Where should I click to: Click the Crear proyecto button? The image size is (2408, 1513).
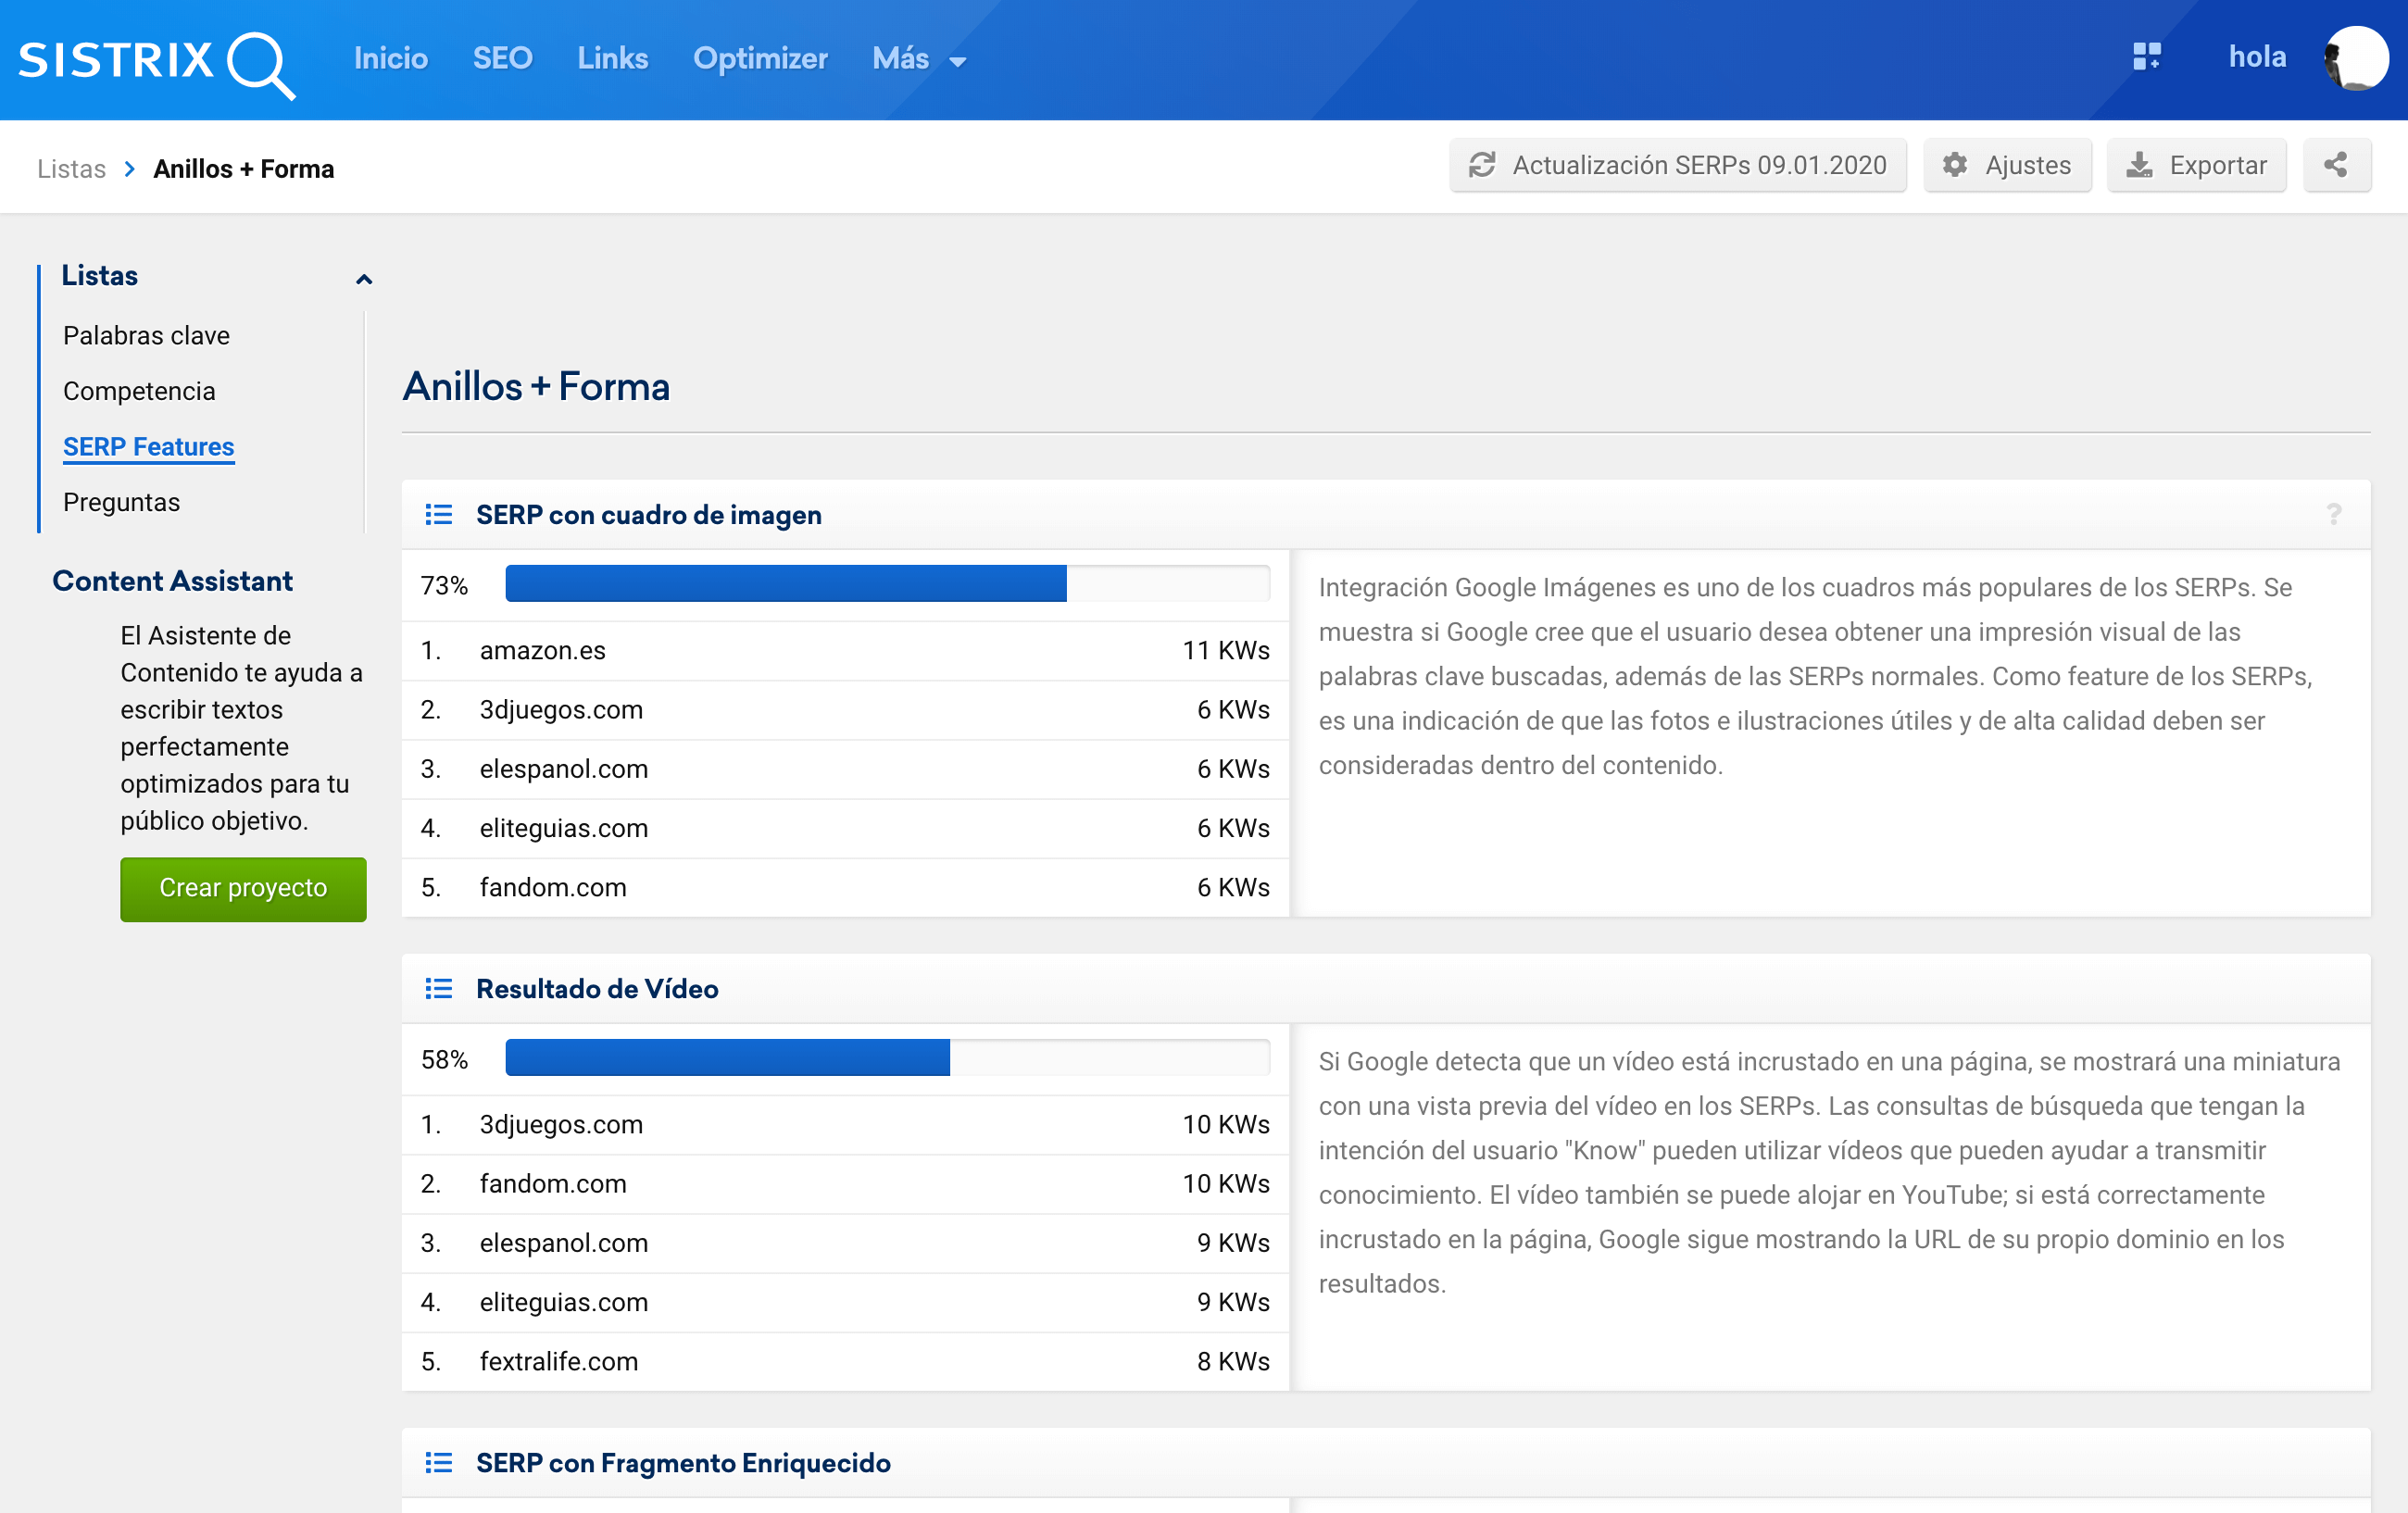243,888
